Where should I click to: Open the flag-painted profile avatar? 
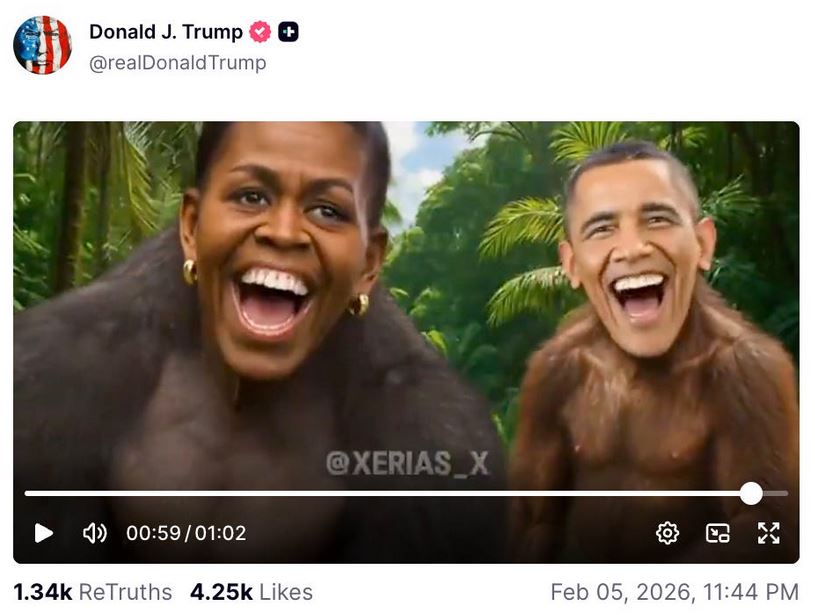tap(42, 45)
